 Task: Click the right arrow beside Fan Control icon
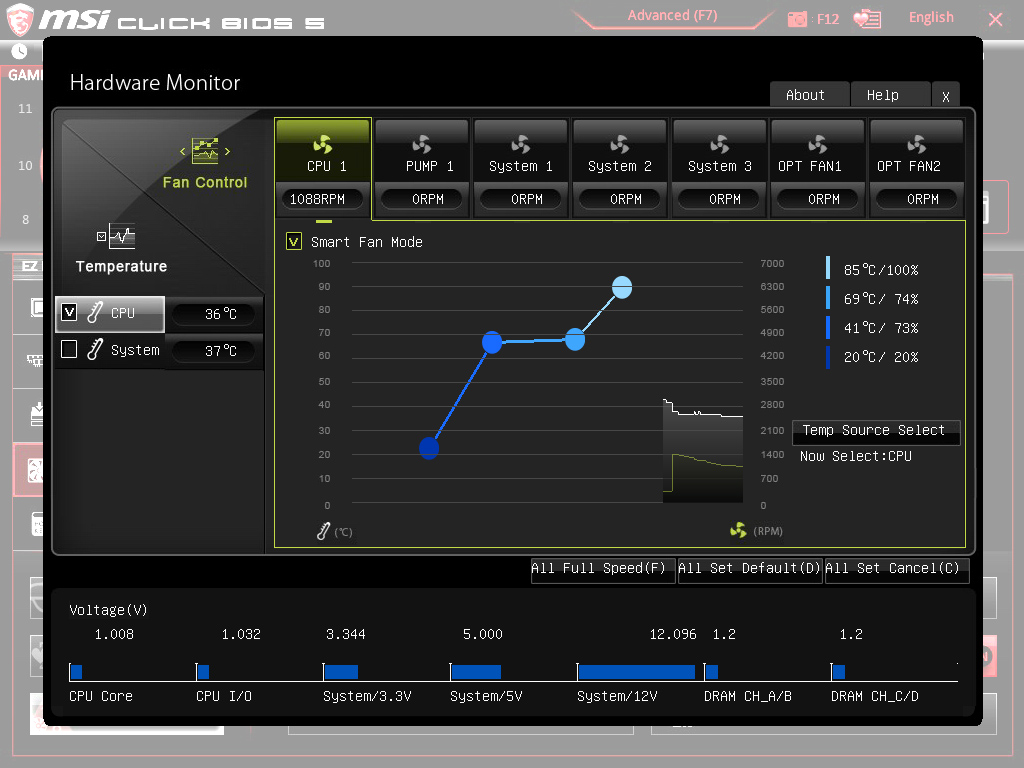click(227, 152)
